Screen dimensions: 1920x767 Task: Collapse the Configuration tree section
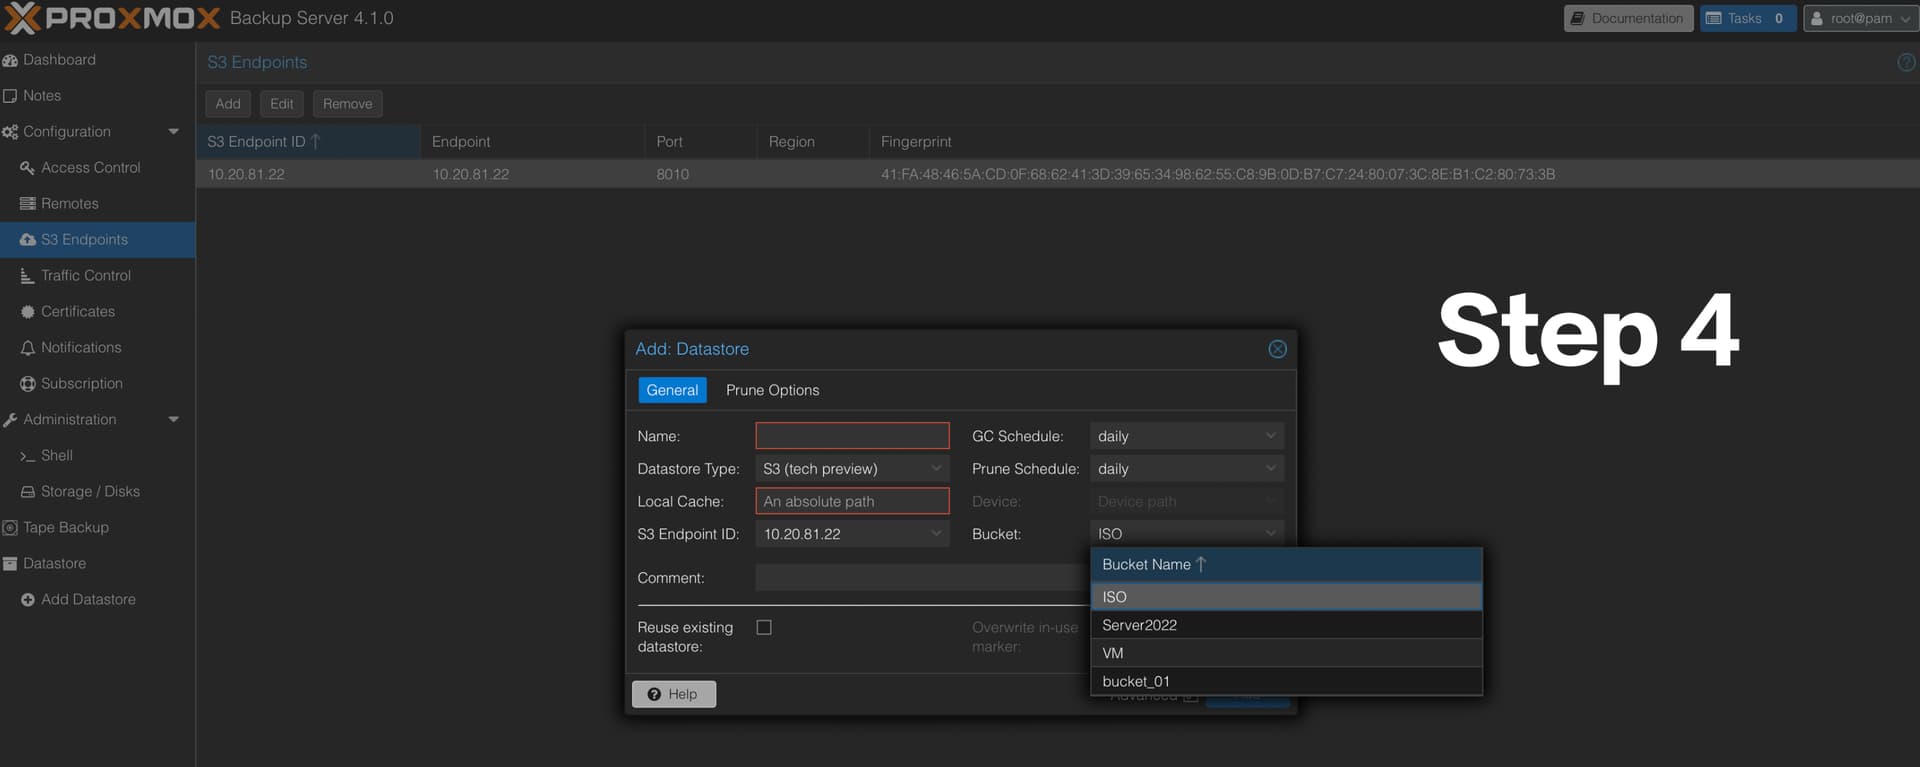coord(173,132)
